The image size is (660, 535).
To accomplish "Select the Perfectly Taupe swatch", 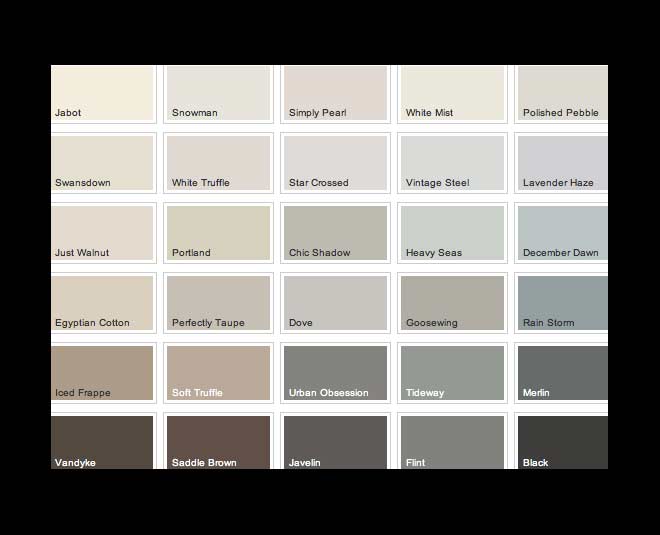I will [x=218, y=303].
